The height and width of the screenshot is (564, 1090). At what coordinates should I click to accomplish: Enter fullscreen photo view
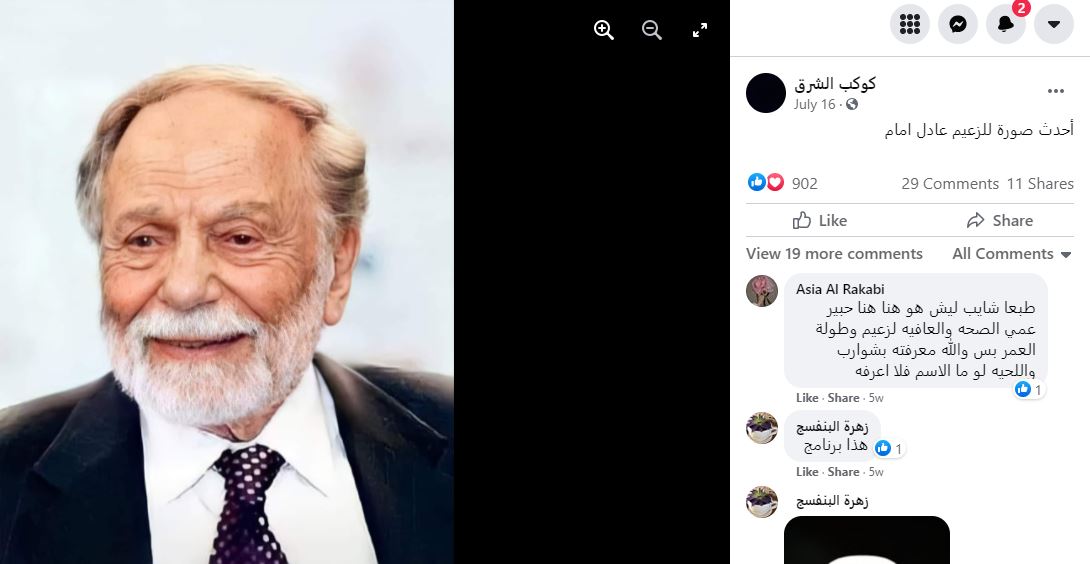(700, 30)
